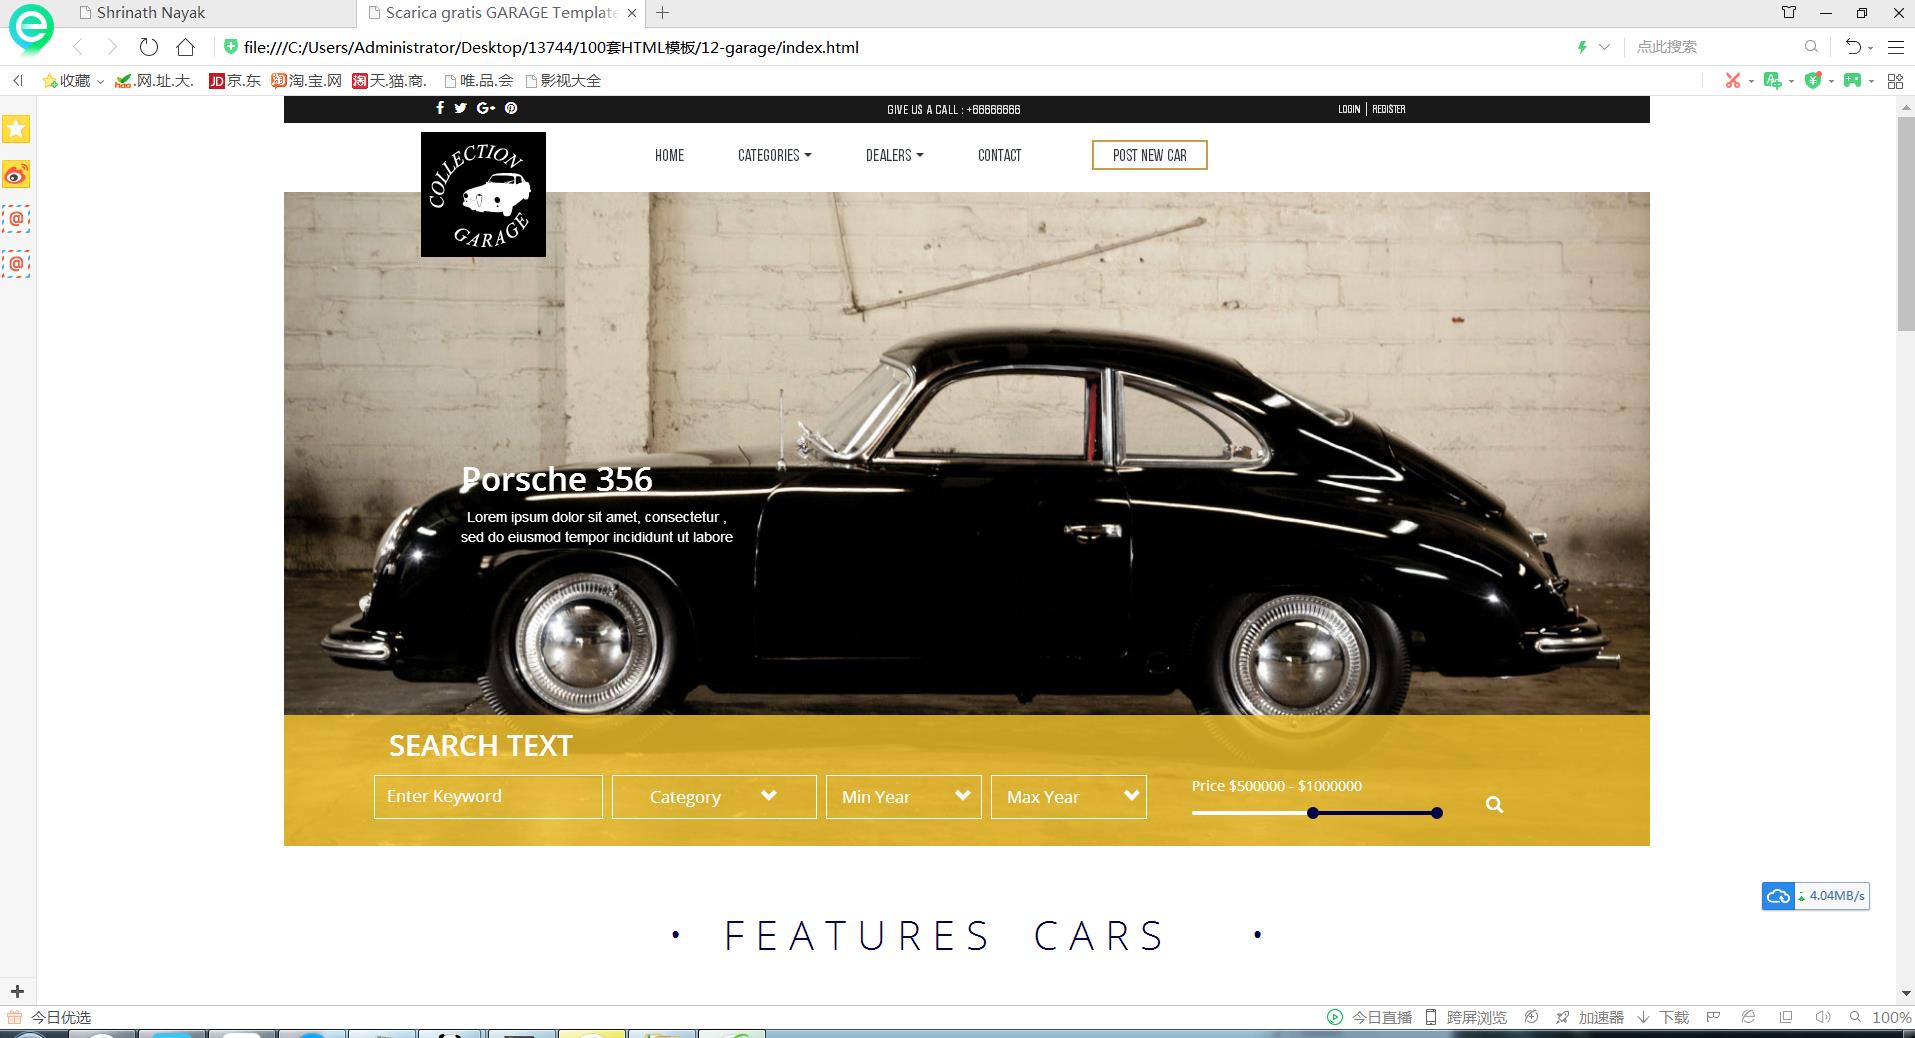Click the green lightning speed mode icon
This screenshot has height=1038, width=1915.
[1582, 47]
